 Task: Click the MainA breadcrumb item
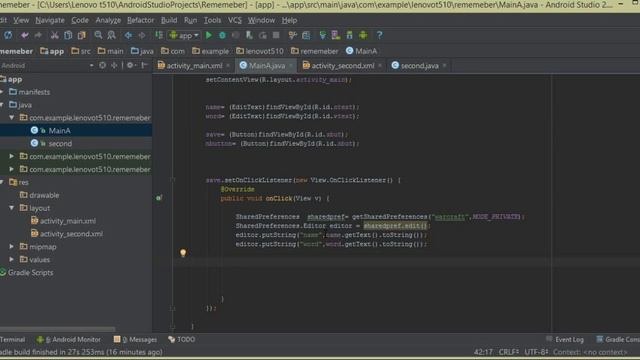click(361, 51)
